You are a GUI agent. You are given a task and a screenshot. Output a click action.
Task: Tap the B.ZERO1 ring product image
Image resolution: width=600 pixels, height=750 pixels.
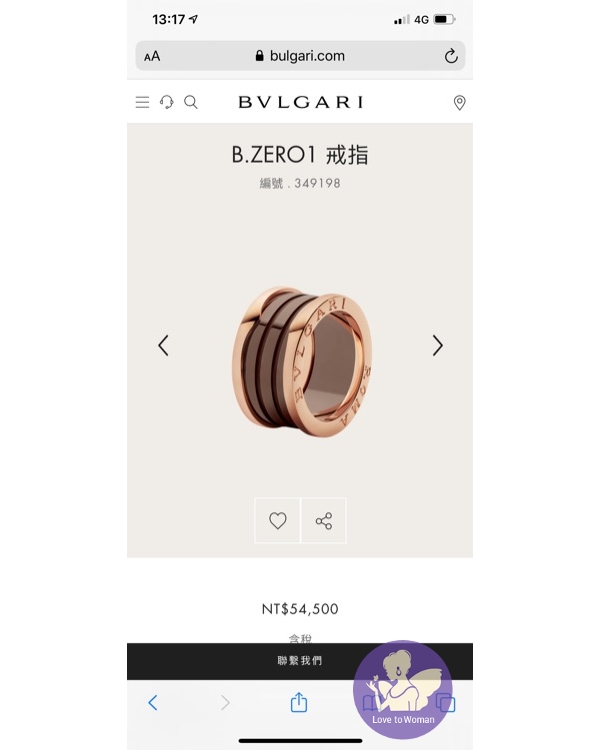(301, 362)
